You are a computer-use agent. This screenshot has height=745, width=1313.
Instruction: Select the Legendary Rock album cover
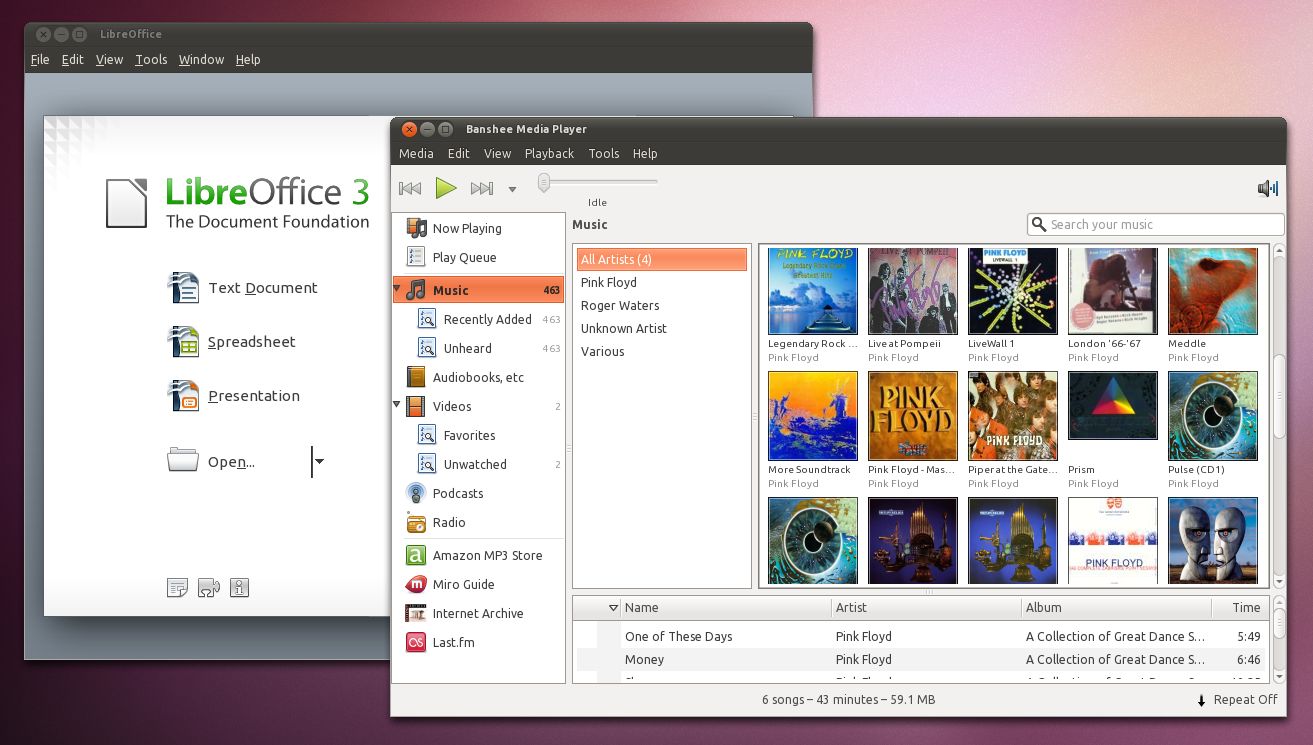[x=813, y=291]
